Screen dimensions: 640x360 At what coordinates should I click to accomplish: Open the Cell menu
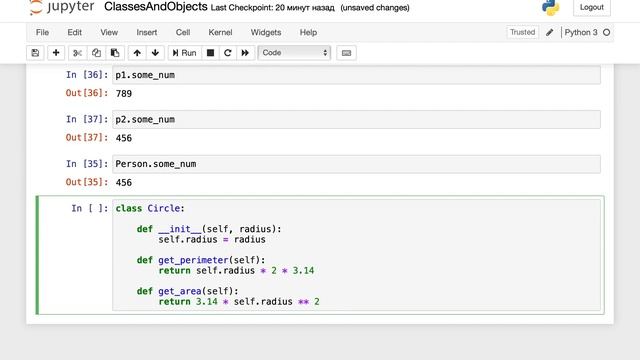point(183,32)
